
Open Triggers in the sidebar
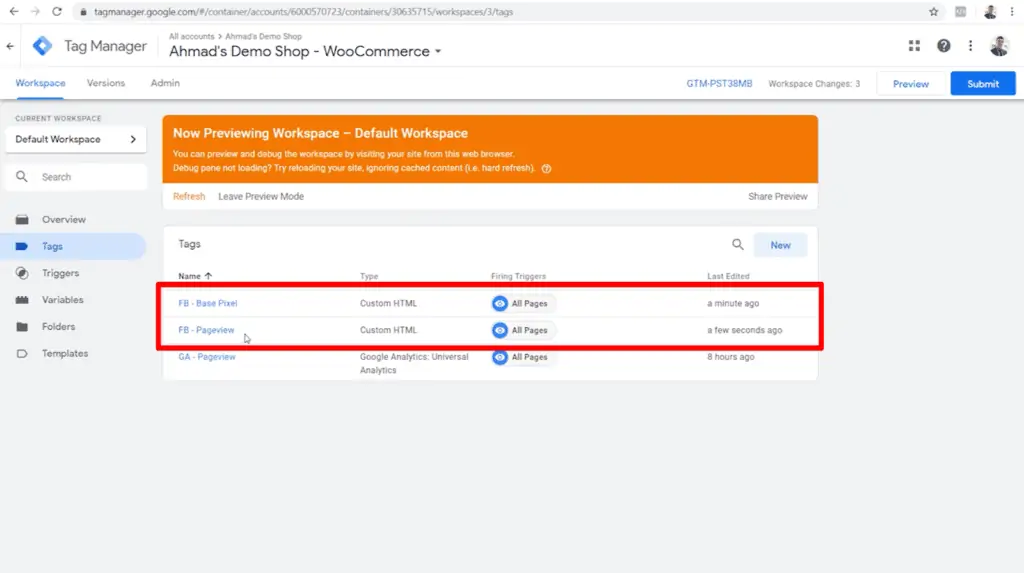[x=60, y=273]
